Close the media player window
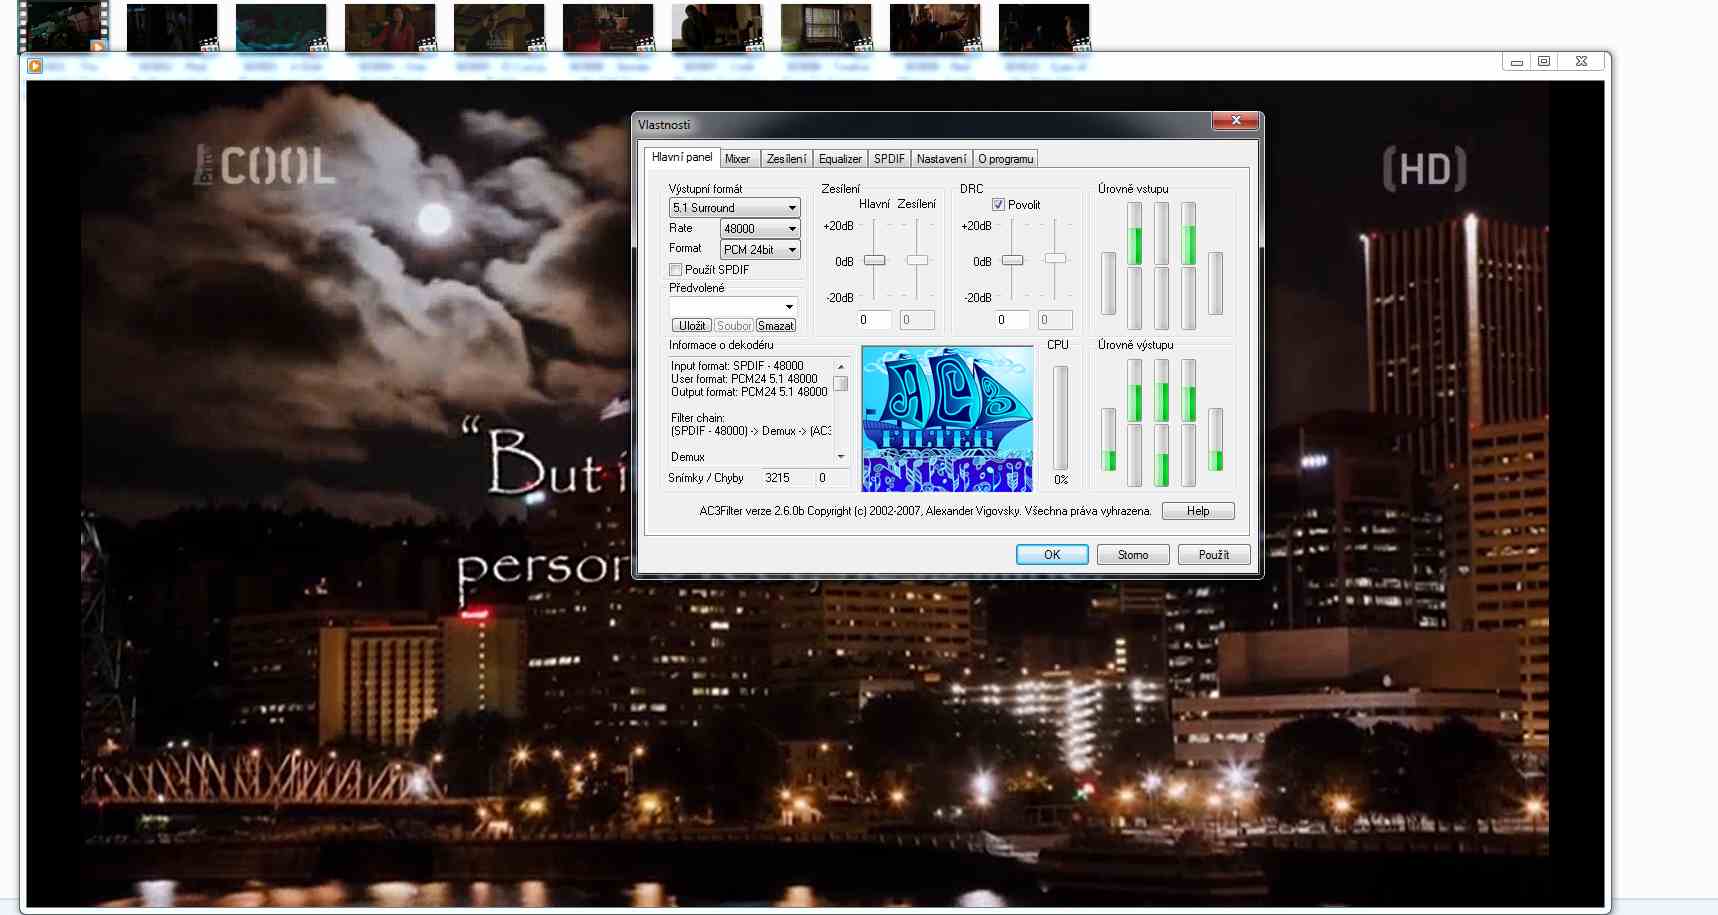The height and width of the screenshot is (915, 1718). pyautogui.click(x=1581, y=62)
